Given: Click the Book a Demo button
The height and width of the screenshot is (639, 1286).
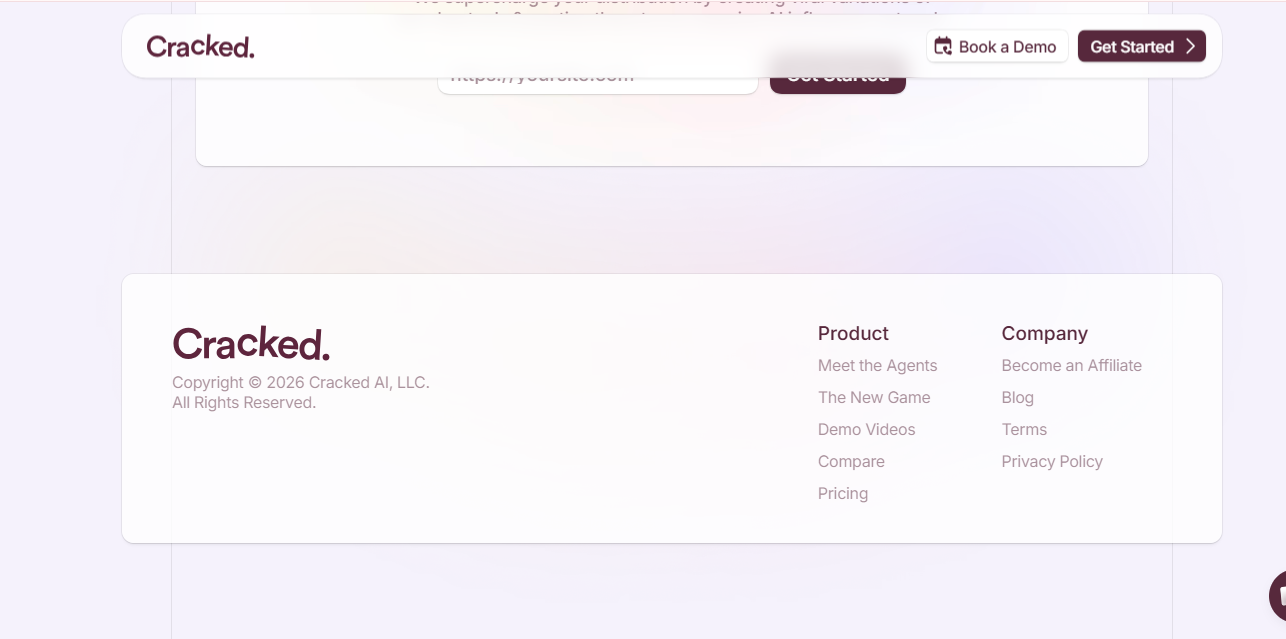Looking at the screenshot, I should (997, 46).
